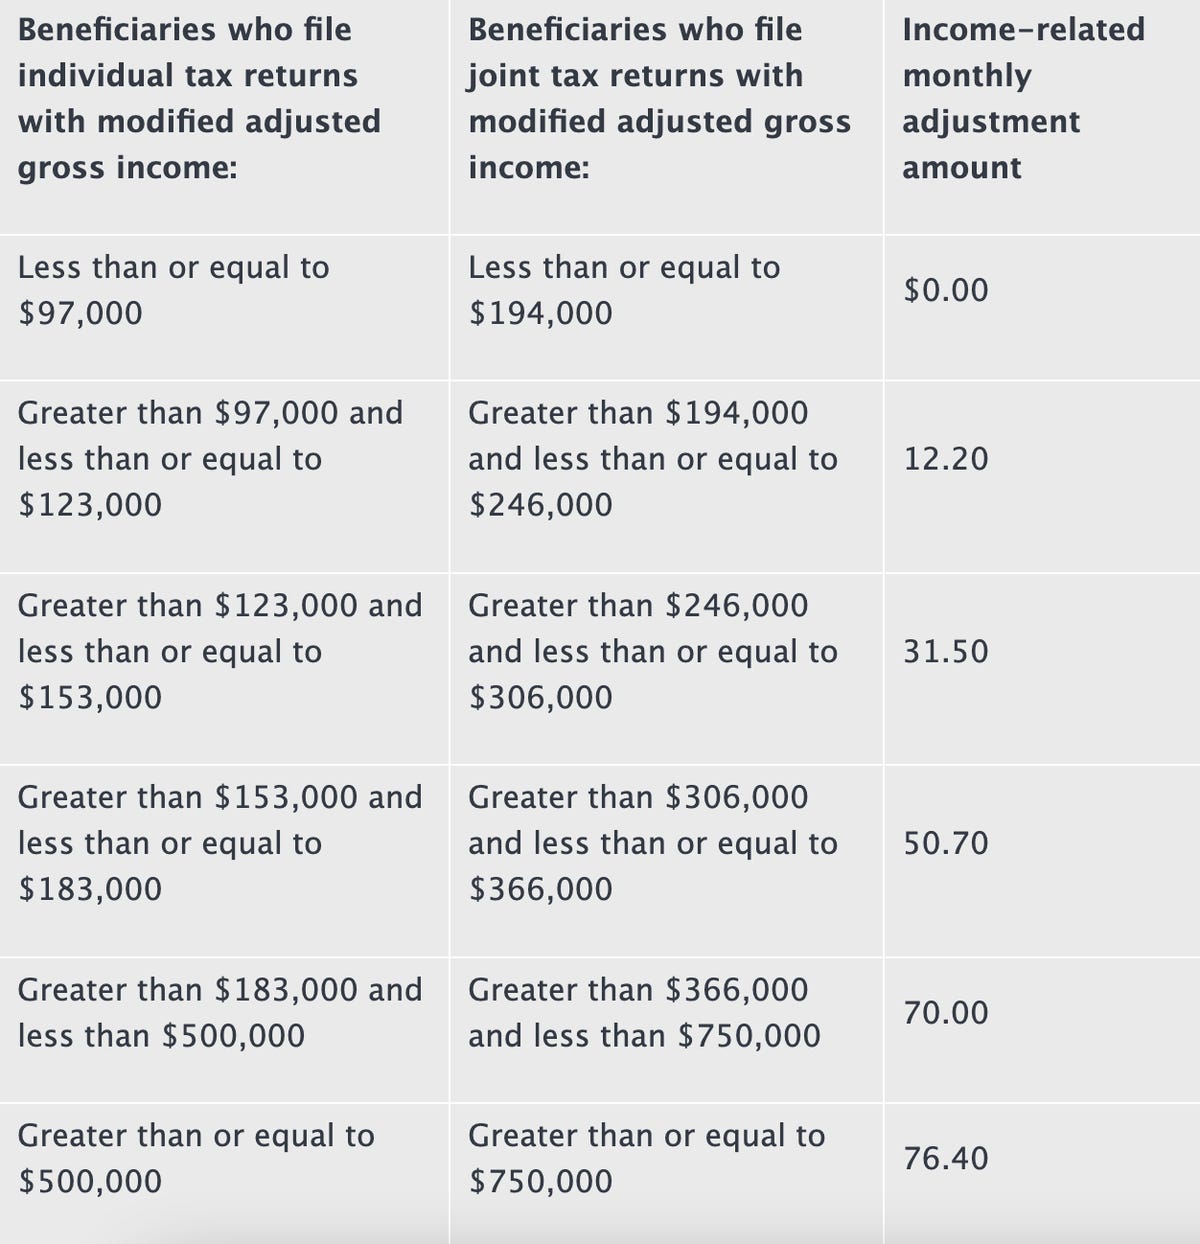Click the $0.00 adjustment amount
Viewport: 1200px width, 1244px height.
[946, 290]
